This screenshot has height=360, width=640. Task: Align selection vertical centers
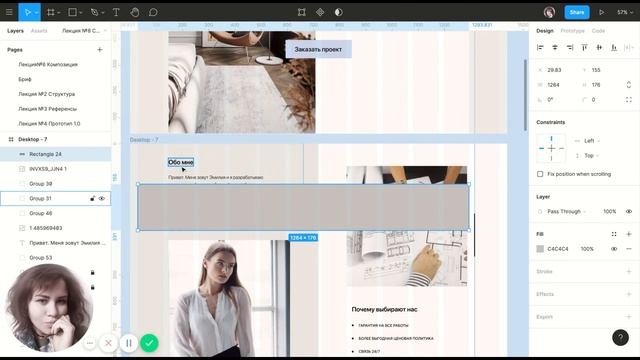pyautogui.click(x=599, y=48)
